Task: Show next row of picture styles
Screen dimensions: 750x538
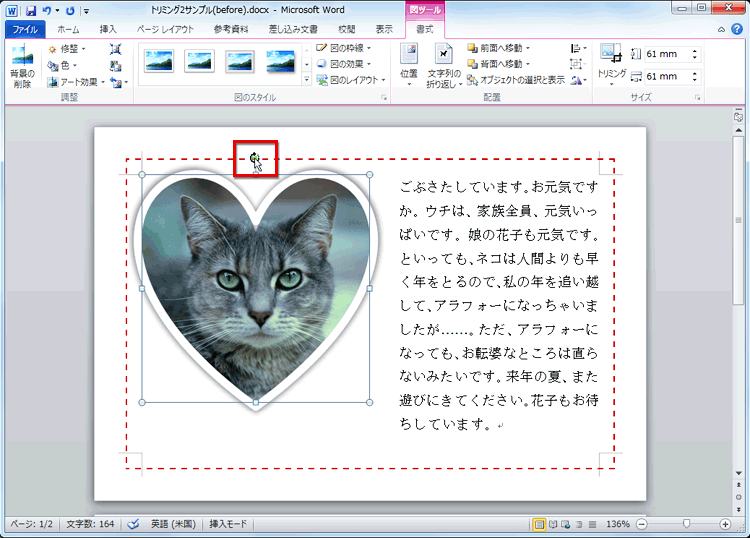Action: pos(307,64)
